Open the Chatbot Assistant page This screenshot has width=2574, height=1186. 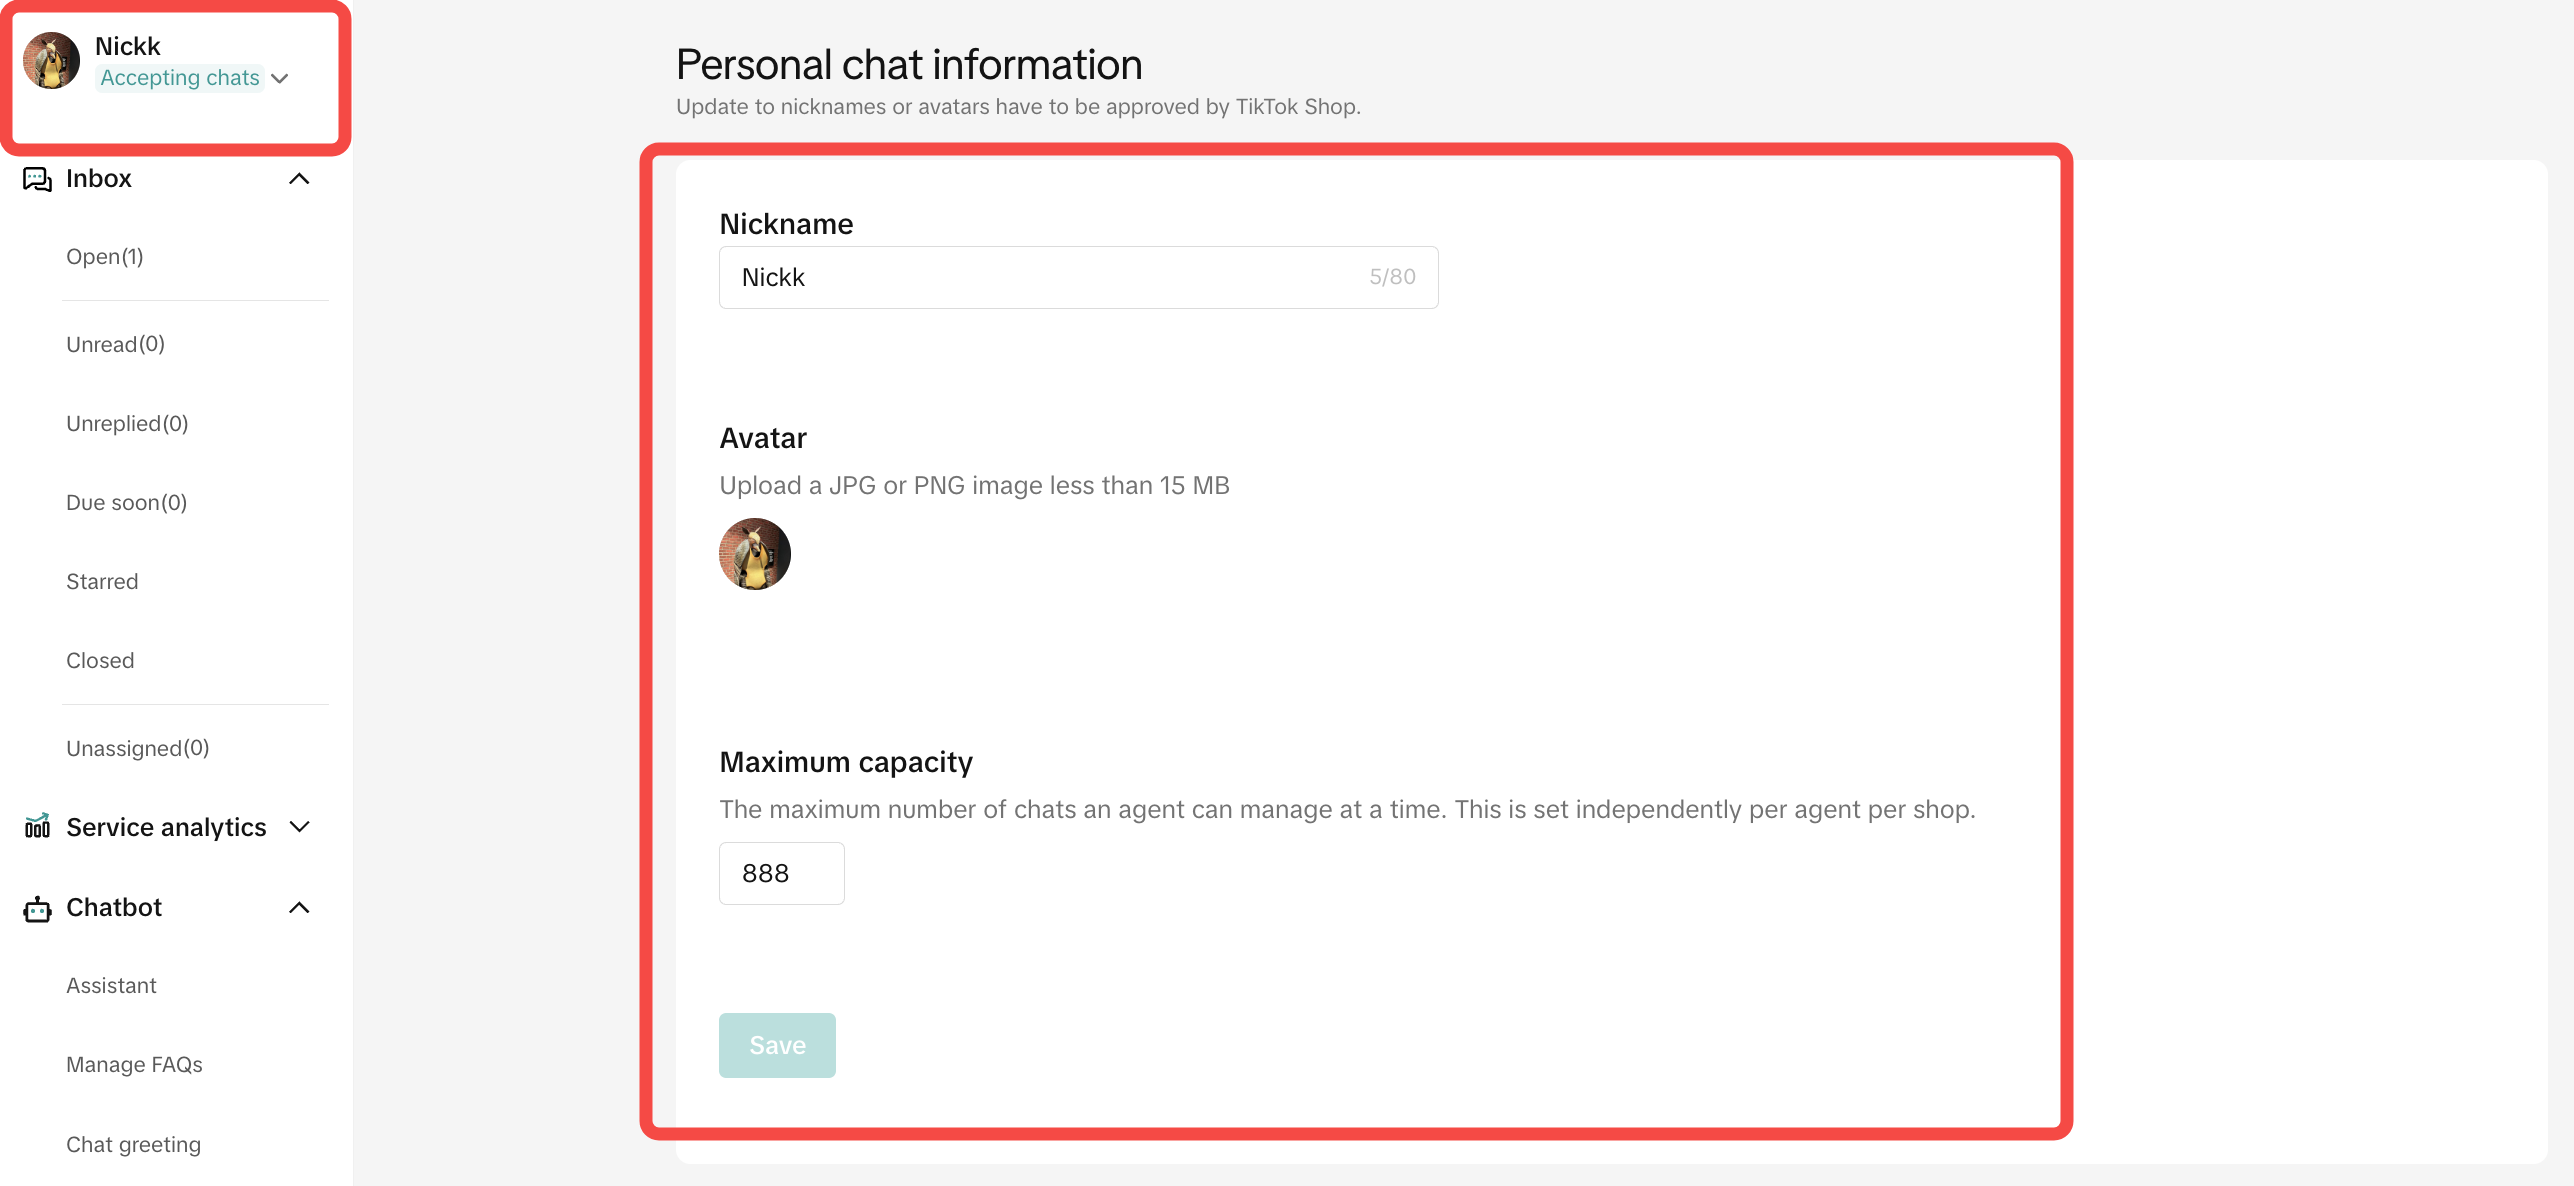pyautogui.click(x=111, y=986)
